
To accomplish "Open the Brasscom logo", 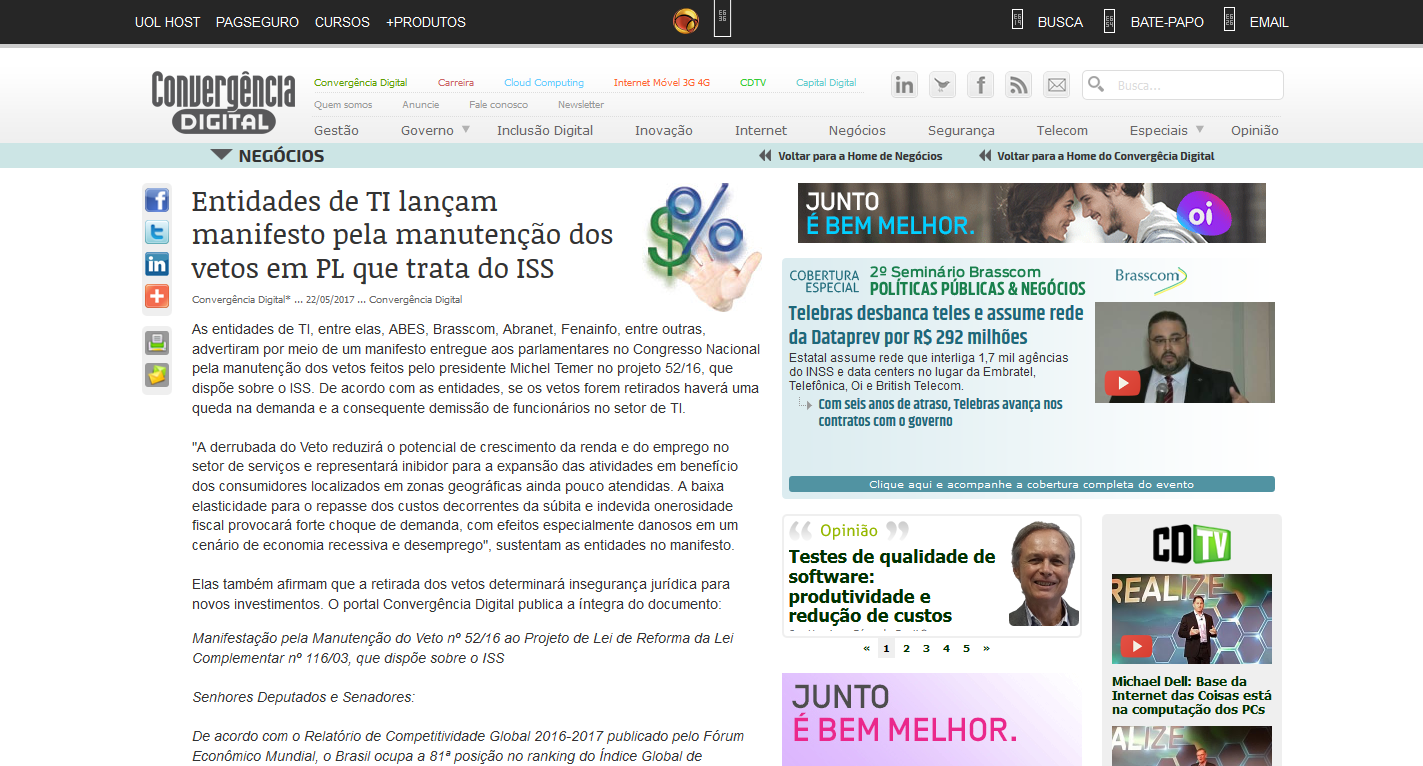I will tap(1151, 279).
